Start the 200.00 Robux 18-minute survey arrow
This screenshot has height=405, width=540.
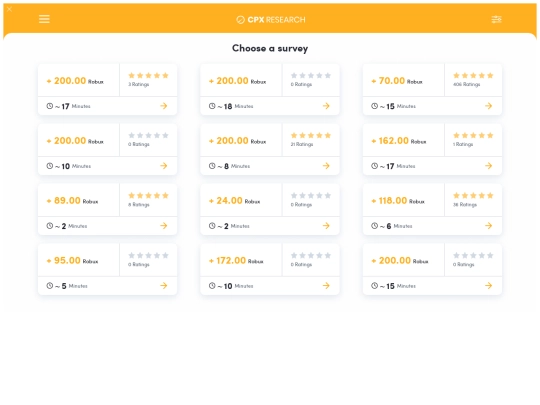[x=326, y=106]
